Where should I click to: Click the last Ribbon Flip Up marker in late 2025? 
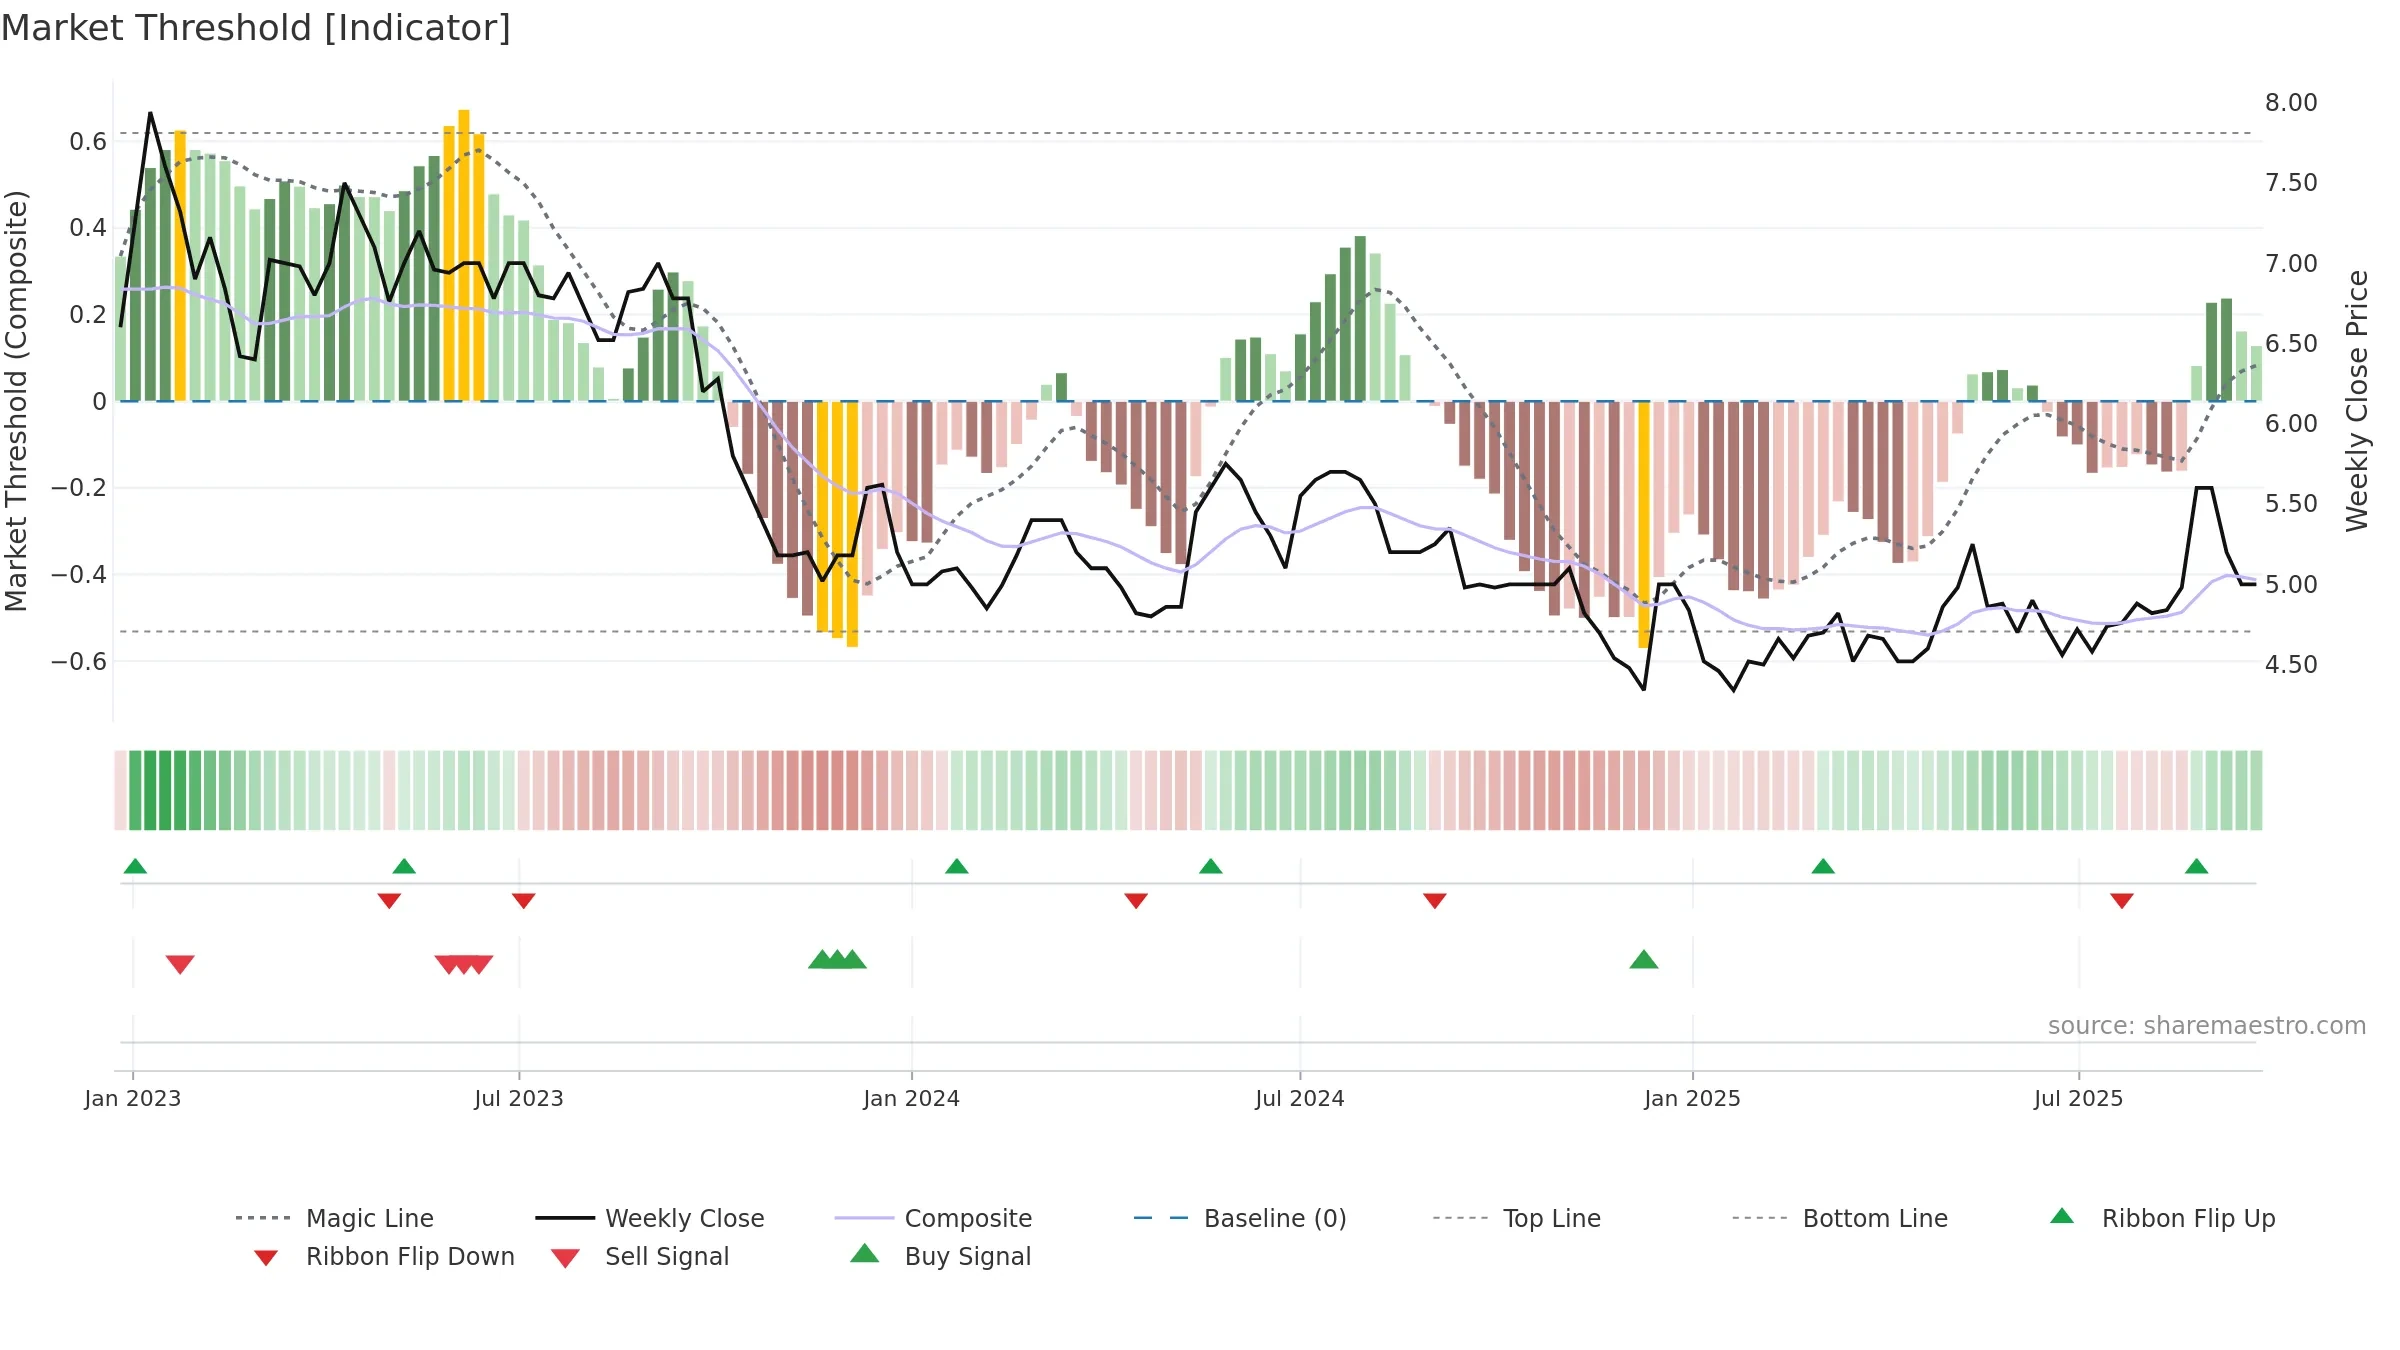pos(2197,866)
